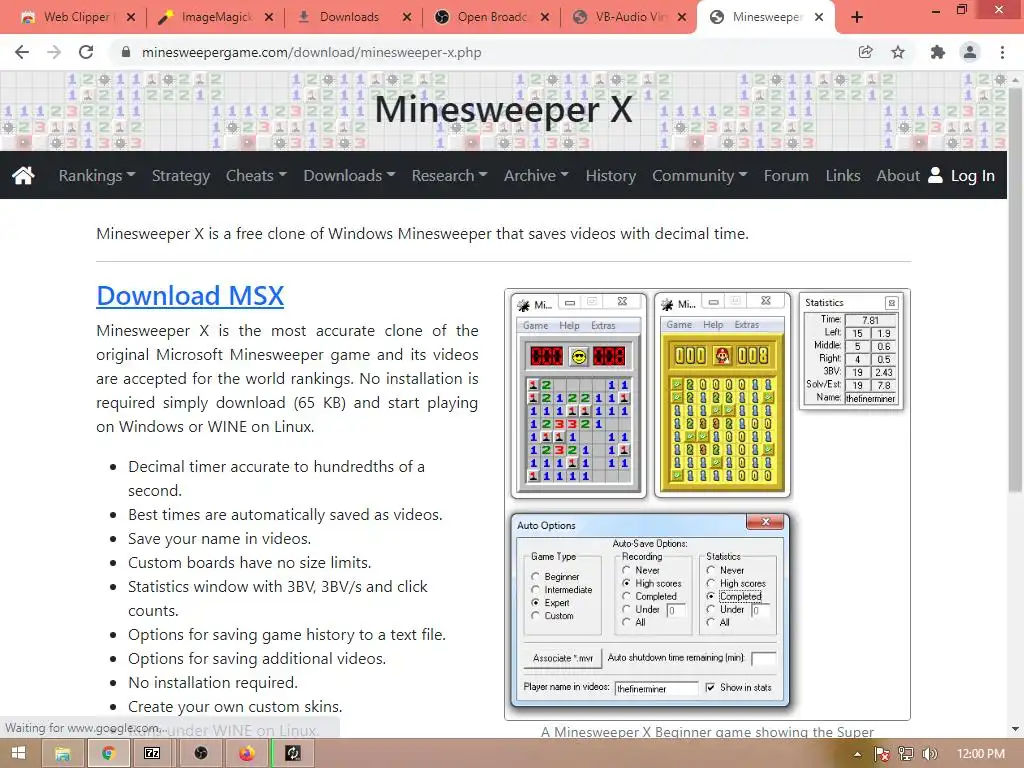This screenshot has height=768, width=1024.
Task: Open Firefox from the taskbar
Action: tap(247, 754)
